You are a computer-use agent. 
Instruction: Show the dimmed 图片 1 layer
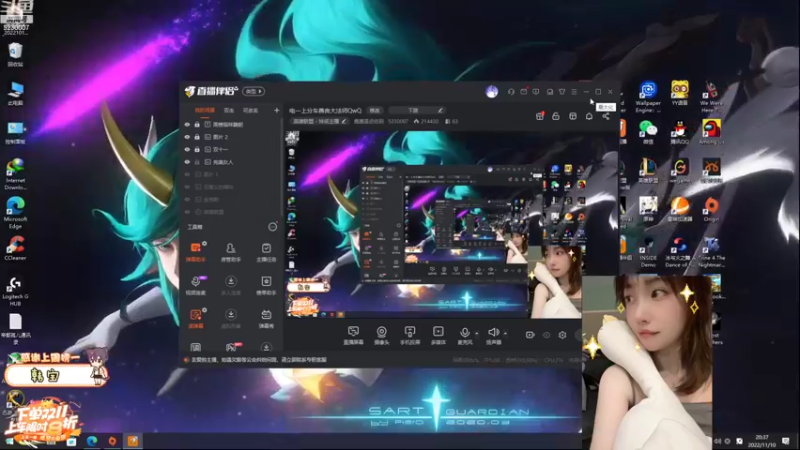[187, 174]
